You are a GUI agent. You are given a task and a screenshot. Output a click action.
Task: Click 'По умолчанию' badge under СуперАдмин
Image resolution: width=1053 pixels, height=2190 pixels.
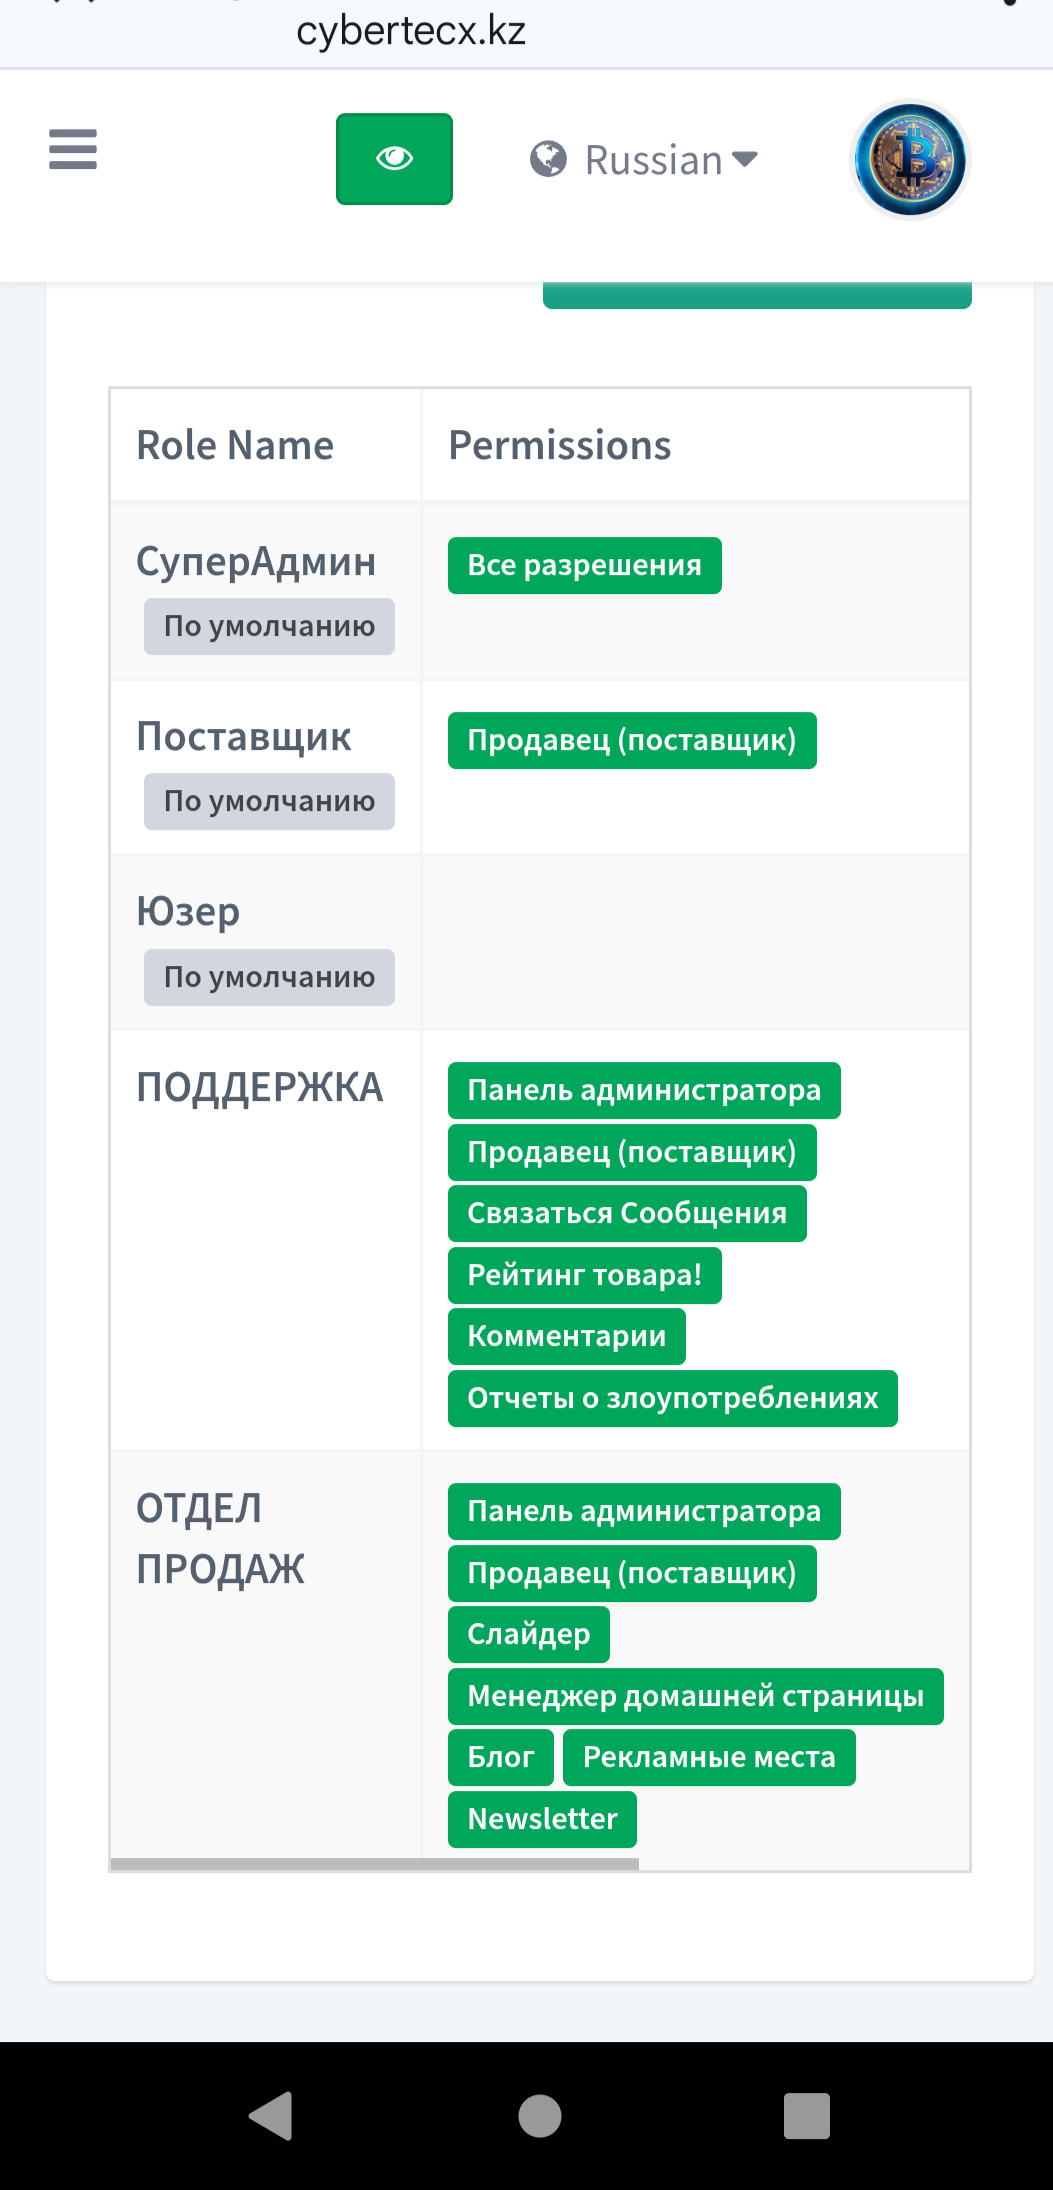pos(269,627)
